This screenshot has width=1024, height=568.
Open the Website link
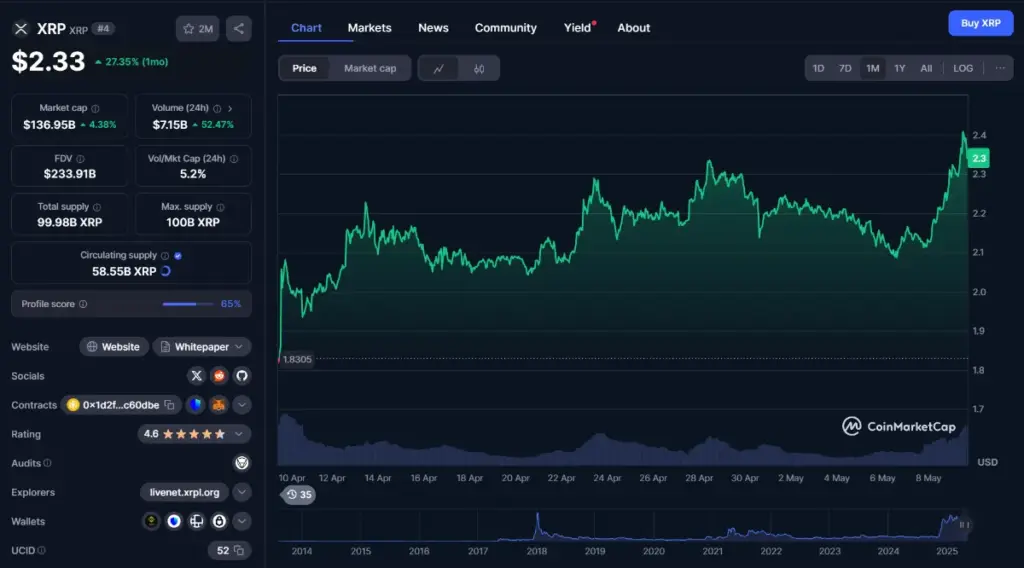114,347
